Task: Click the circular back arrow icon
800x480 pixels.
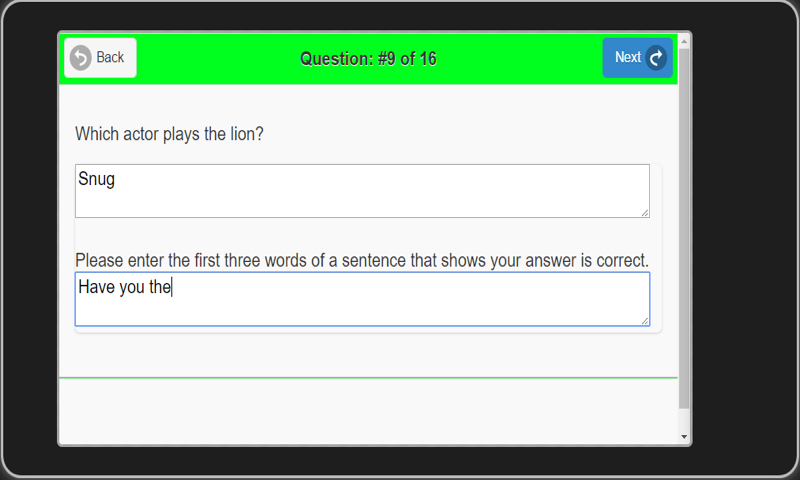Action: [81, 58]
